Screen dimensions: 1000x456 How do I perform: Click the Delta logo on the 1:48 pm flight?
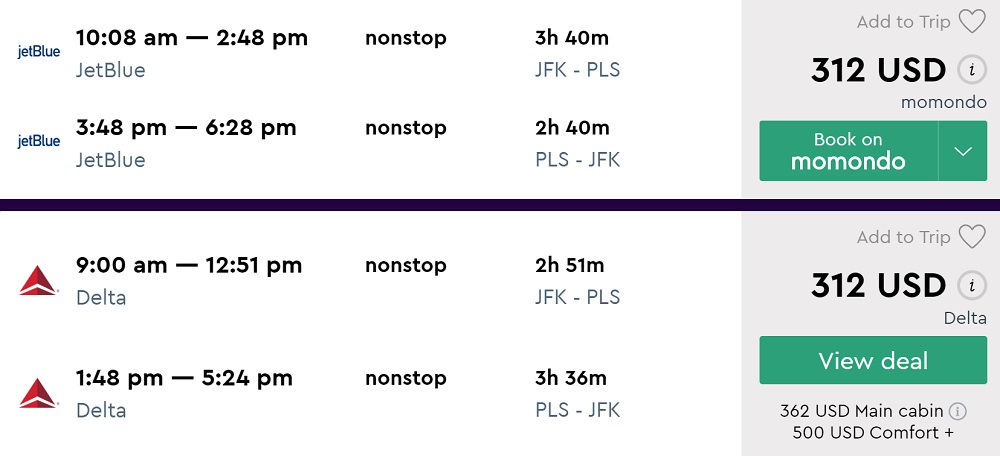pos(39,392)
